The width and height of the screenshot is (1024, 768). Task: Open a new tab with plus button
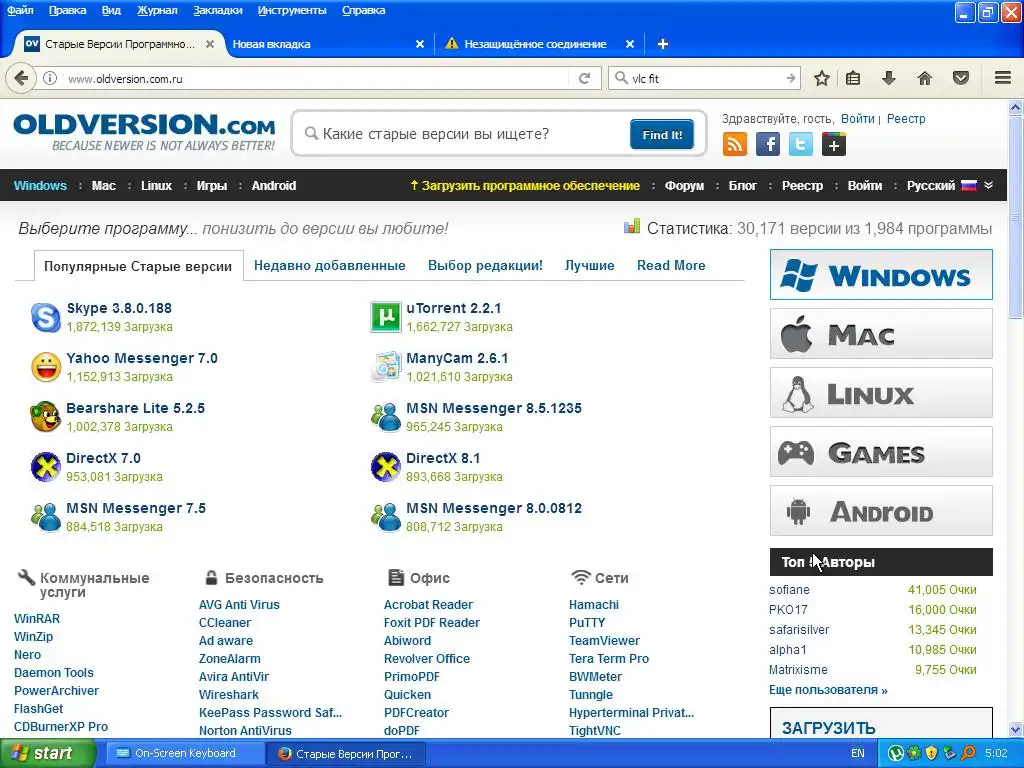click(662, 44)
